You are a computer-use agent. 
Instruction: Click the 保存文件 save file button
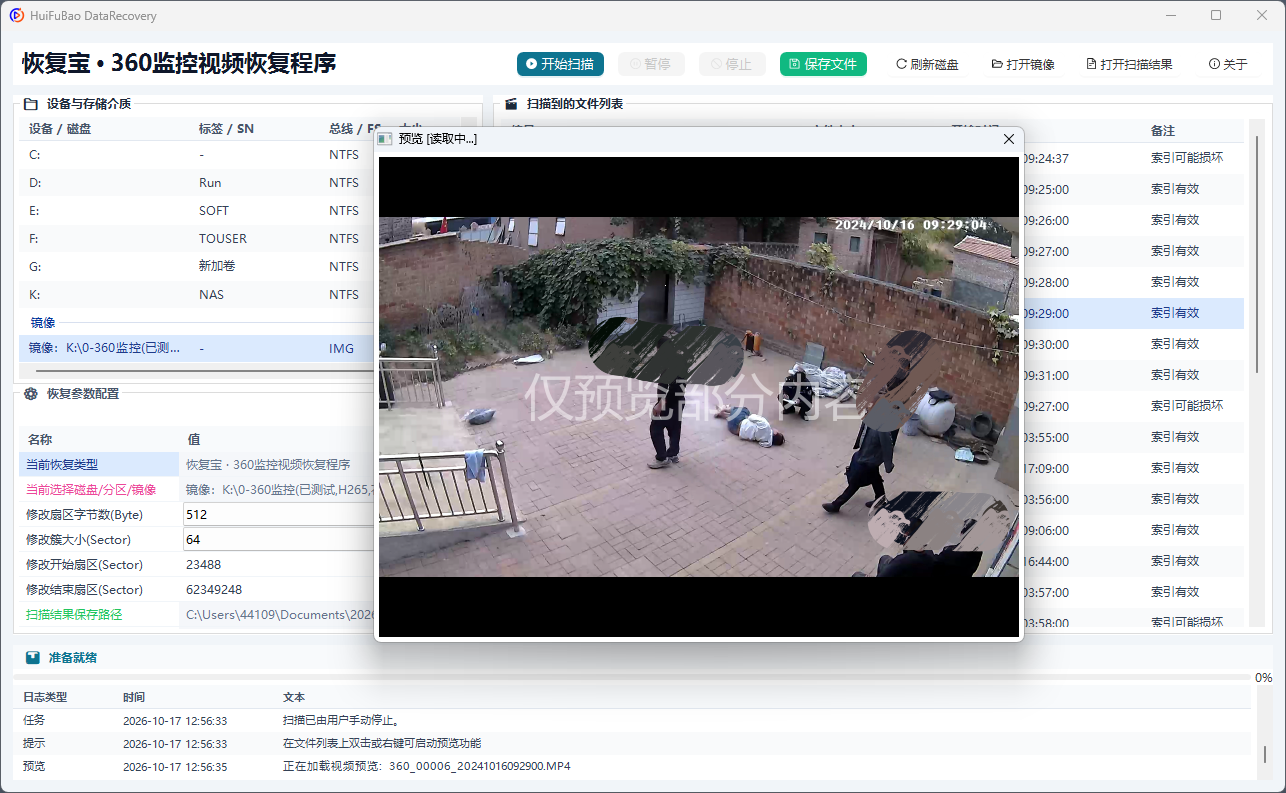pos(823,64)
